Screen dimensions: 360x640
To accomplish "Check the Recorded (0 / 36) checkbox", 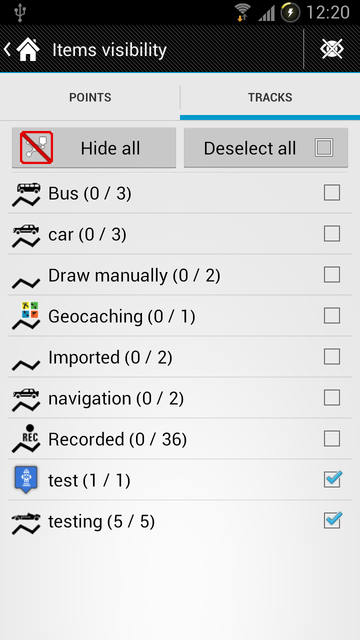I will tap(332, 439).
